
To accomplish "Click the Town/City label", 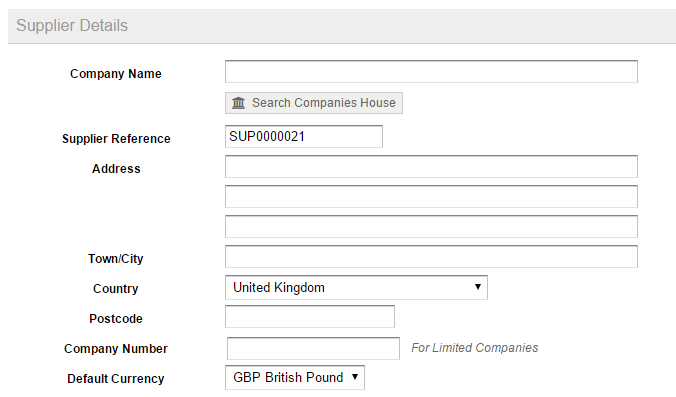I will point(116,259).
